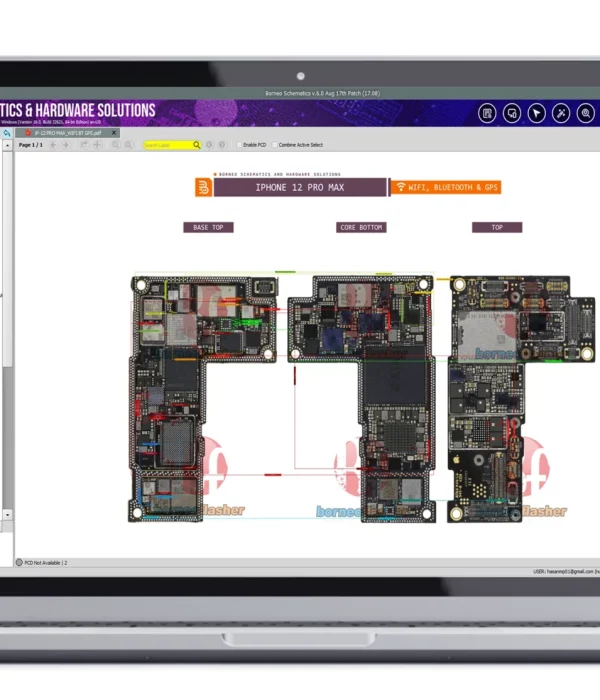This screenshot has width=600, height=700.
Task: Click the PCD Not Available status indicator circle
Action: tap(19, 562)
